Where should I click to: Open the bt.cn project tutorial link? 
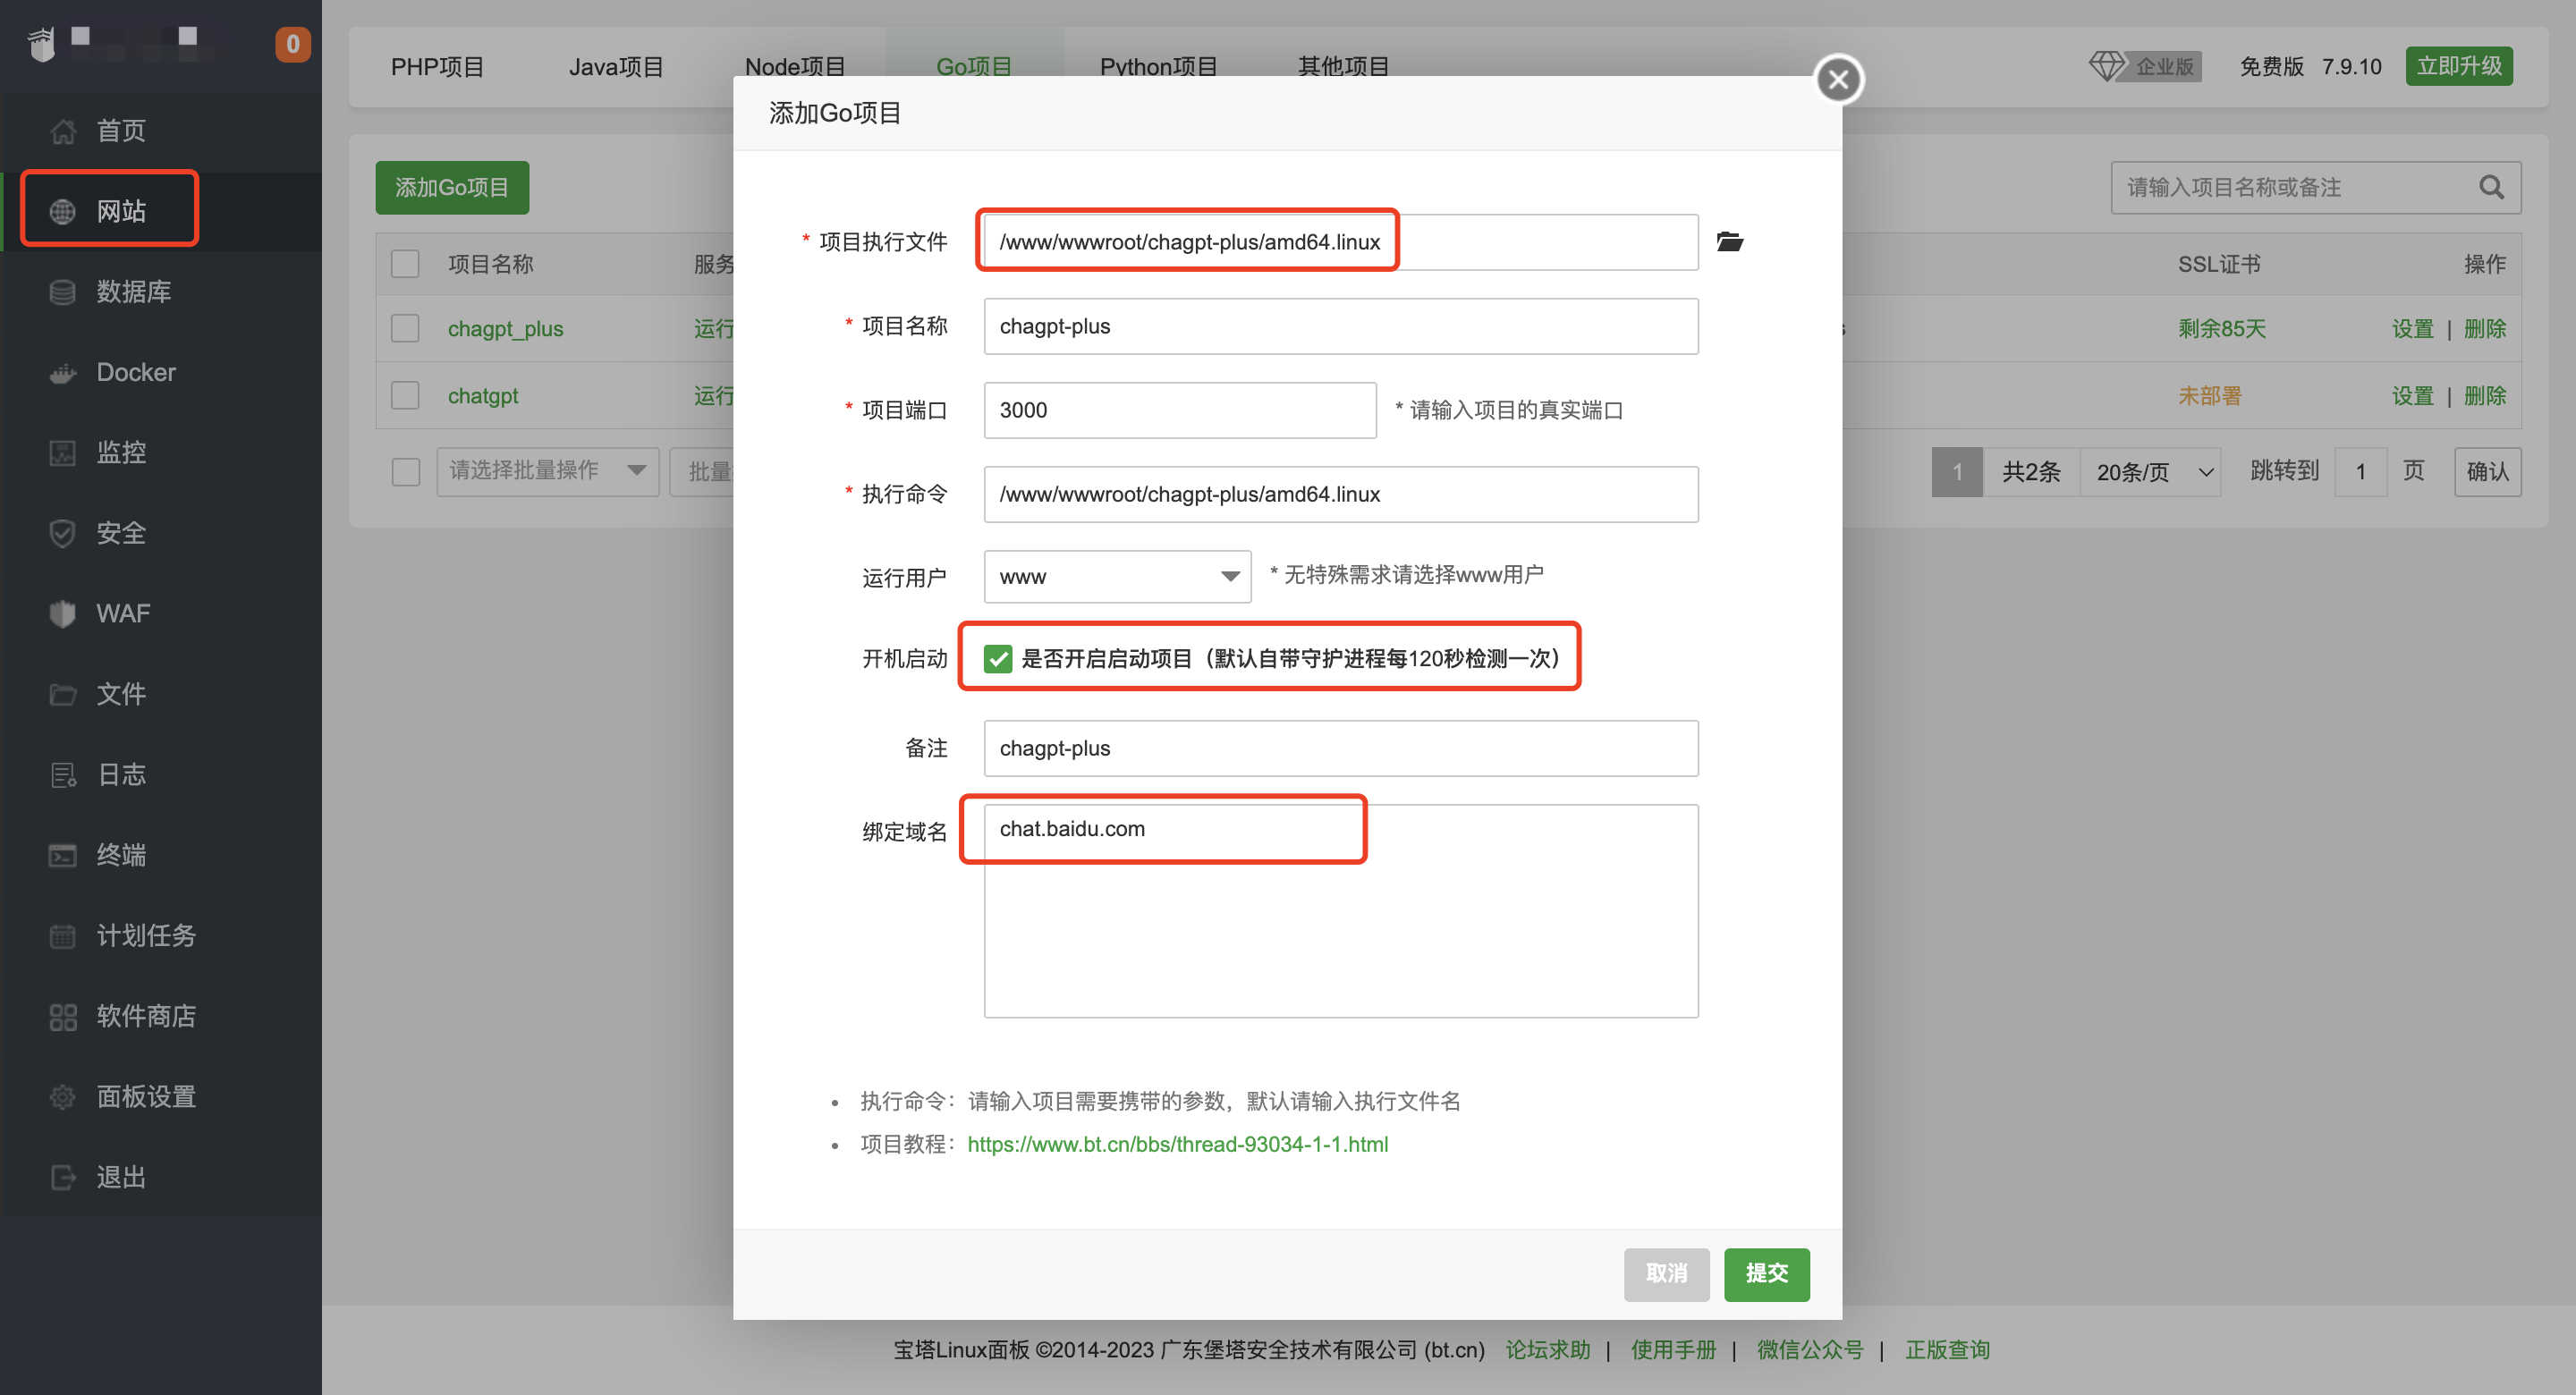pyautogui.click(x=1177, y=1144)
